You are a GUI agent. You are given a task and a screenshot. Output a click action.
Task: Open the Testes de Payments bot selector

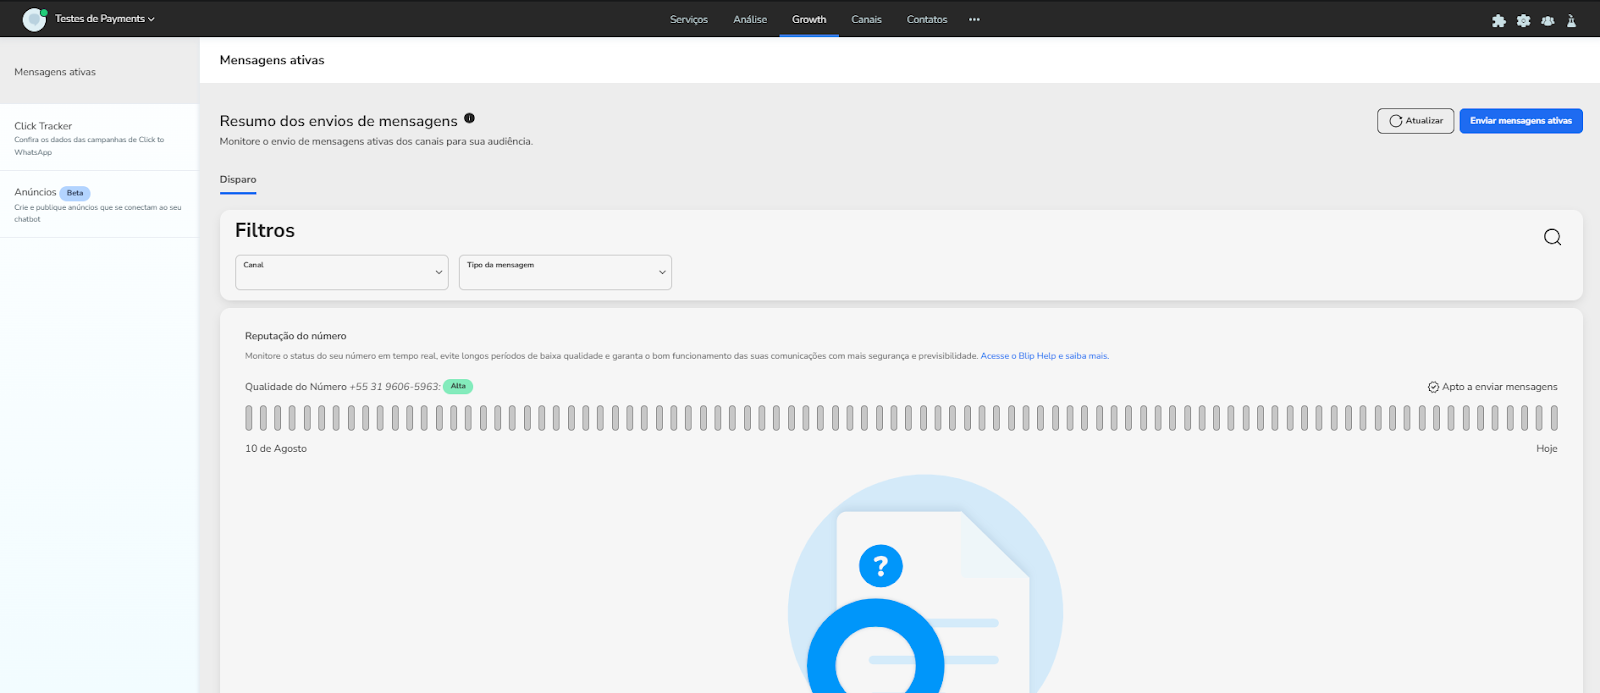[105, 19]
